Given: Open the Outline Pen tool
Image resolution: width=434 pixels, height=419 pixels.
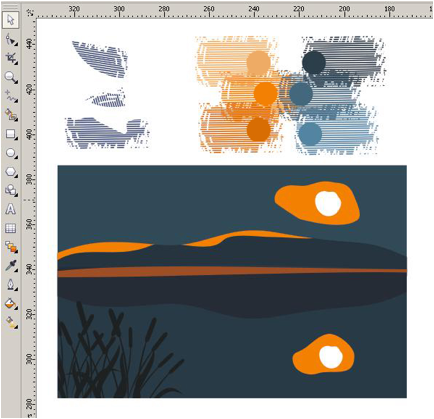Looking at the screenshot, I should pos(11,285).
